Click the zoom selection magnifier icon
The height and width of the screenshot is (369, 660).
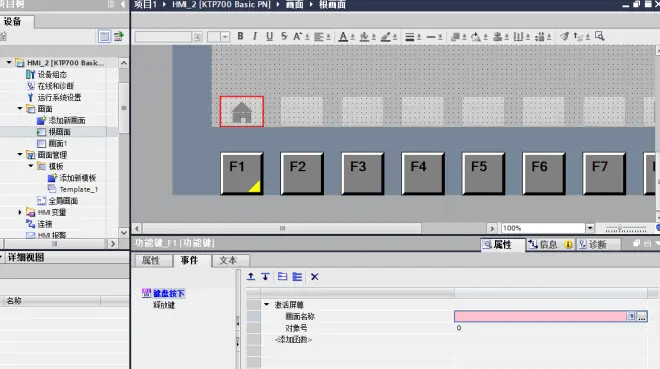tap(600, 36)
